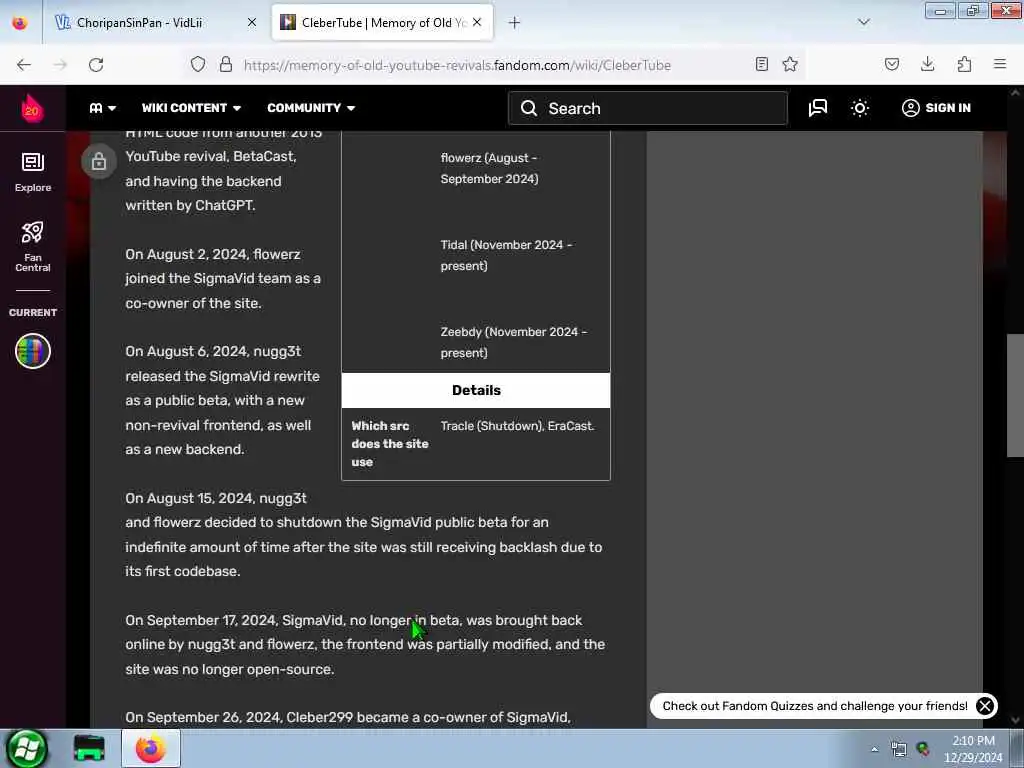This screenshot has height=768, width=1024.
Task: Open Save to Pocket icon
Action: [x=892, y=64]
